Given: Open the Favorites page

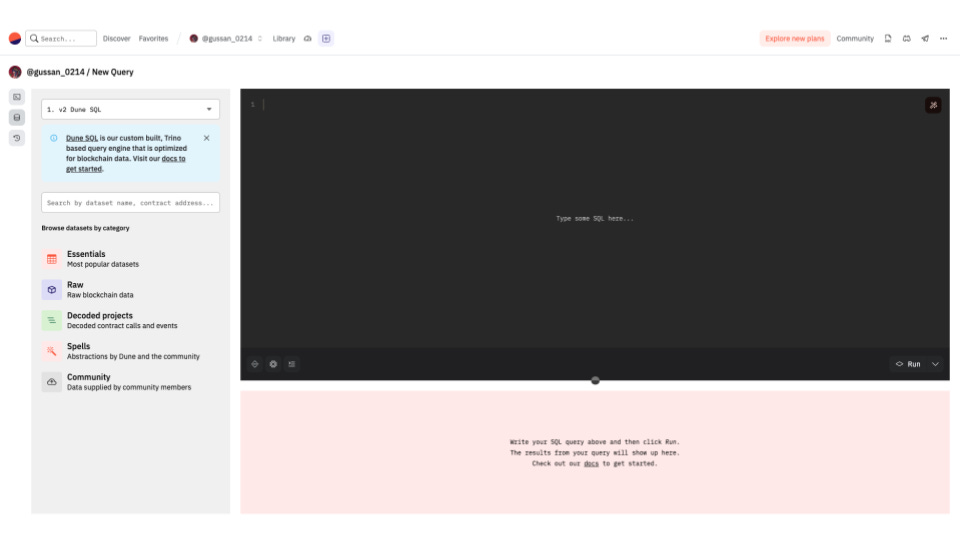Looking at the screenshot, I should pyautogui.click(x=153, y=39).
